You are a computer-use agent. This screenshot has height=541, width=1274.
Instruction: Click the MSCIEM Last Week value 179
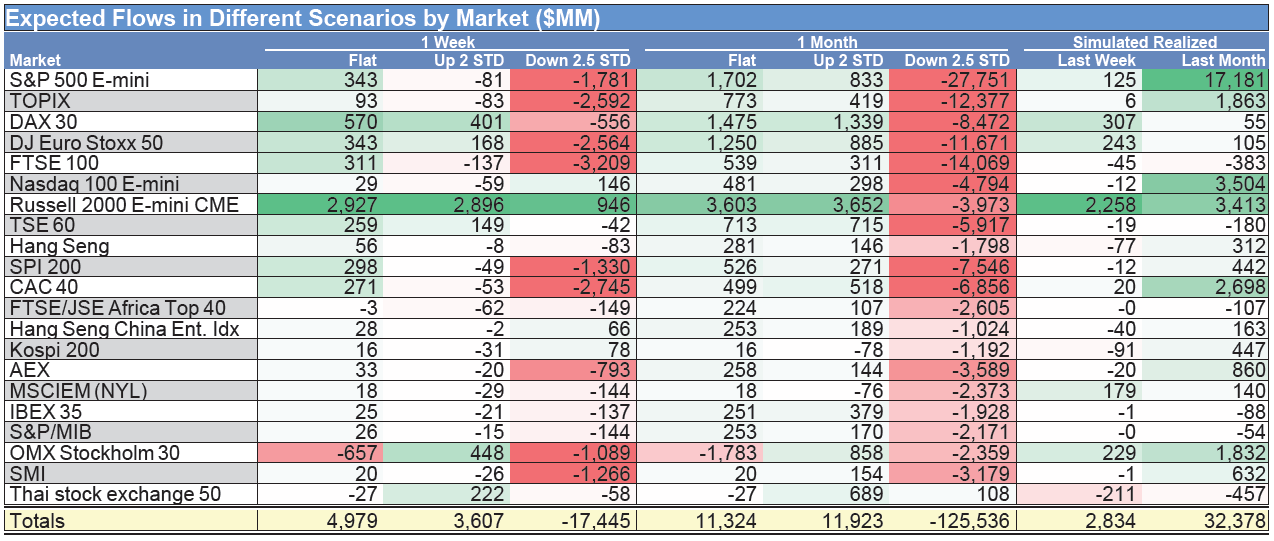[1121, 390]
